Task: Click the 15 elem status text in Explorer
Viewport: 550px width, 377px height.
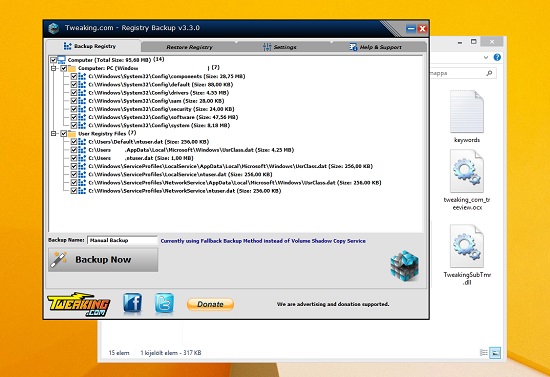Action: (119, 353)
